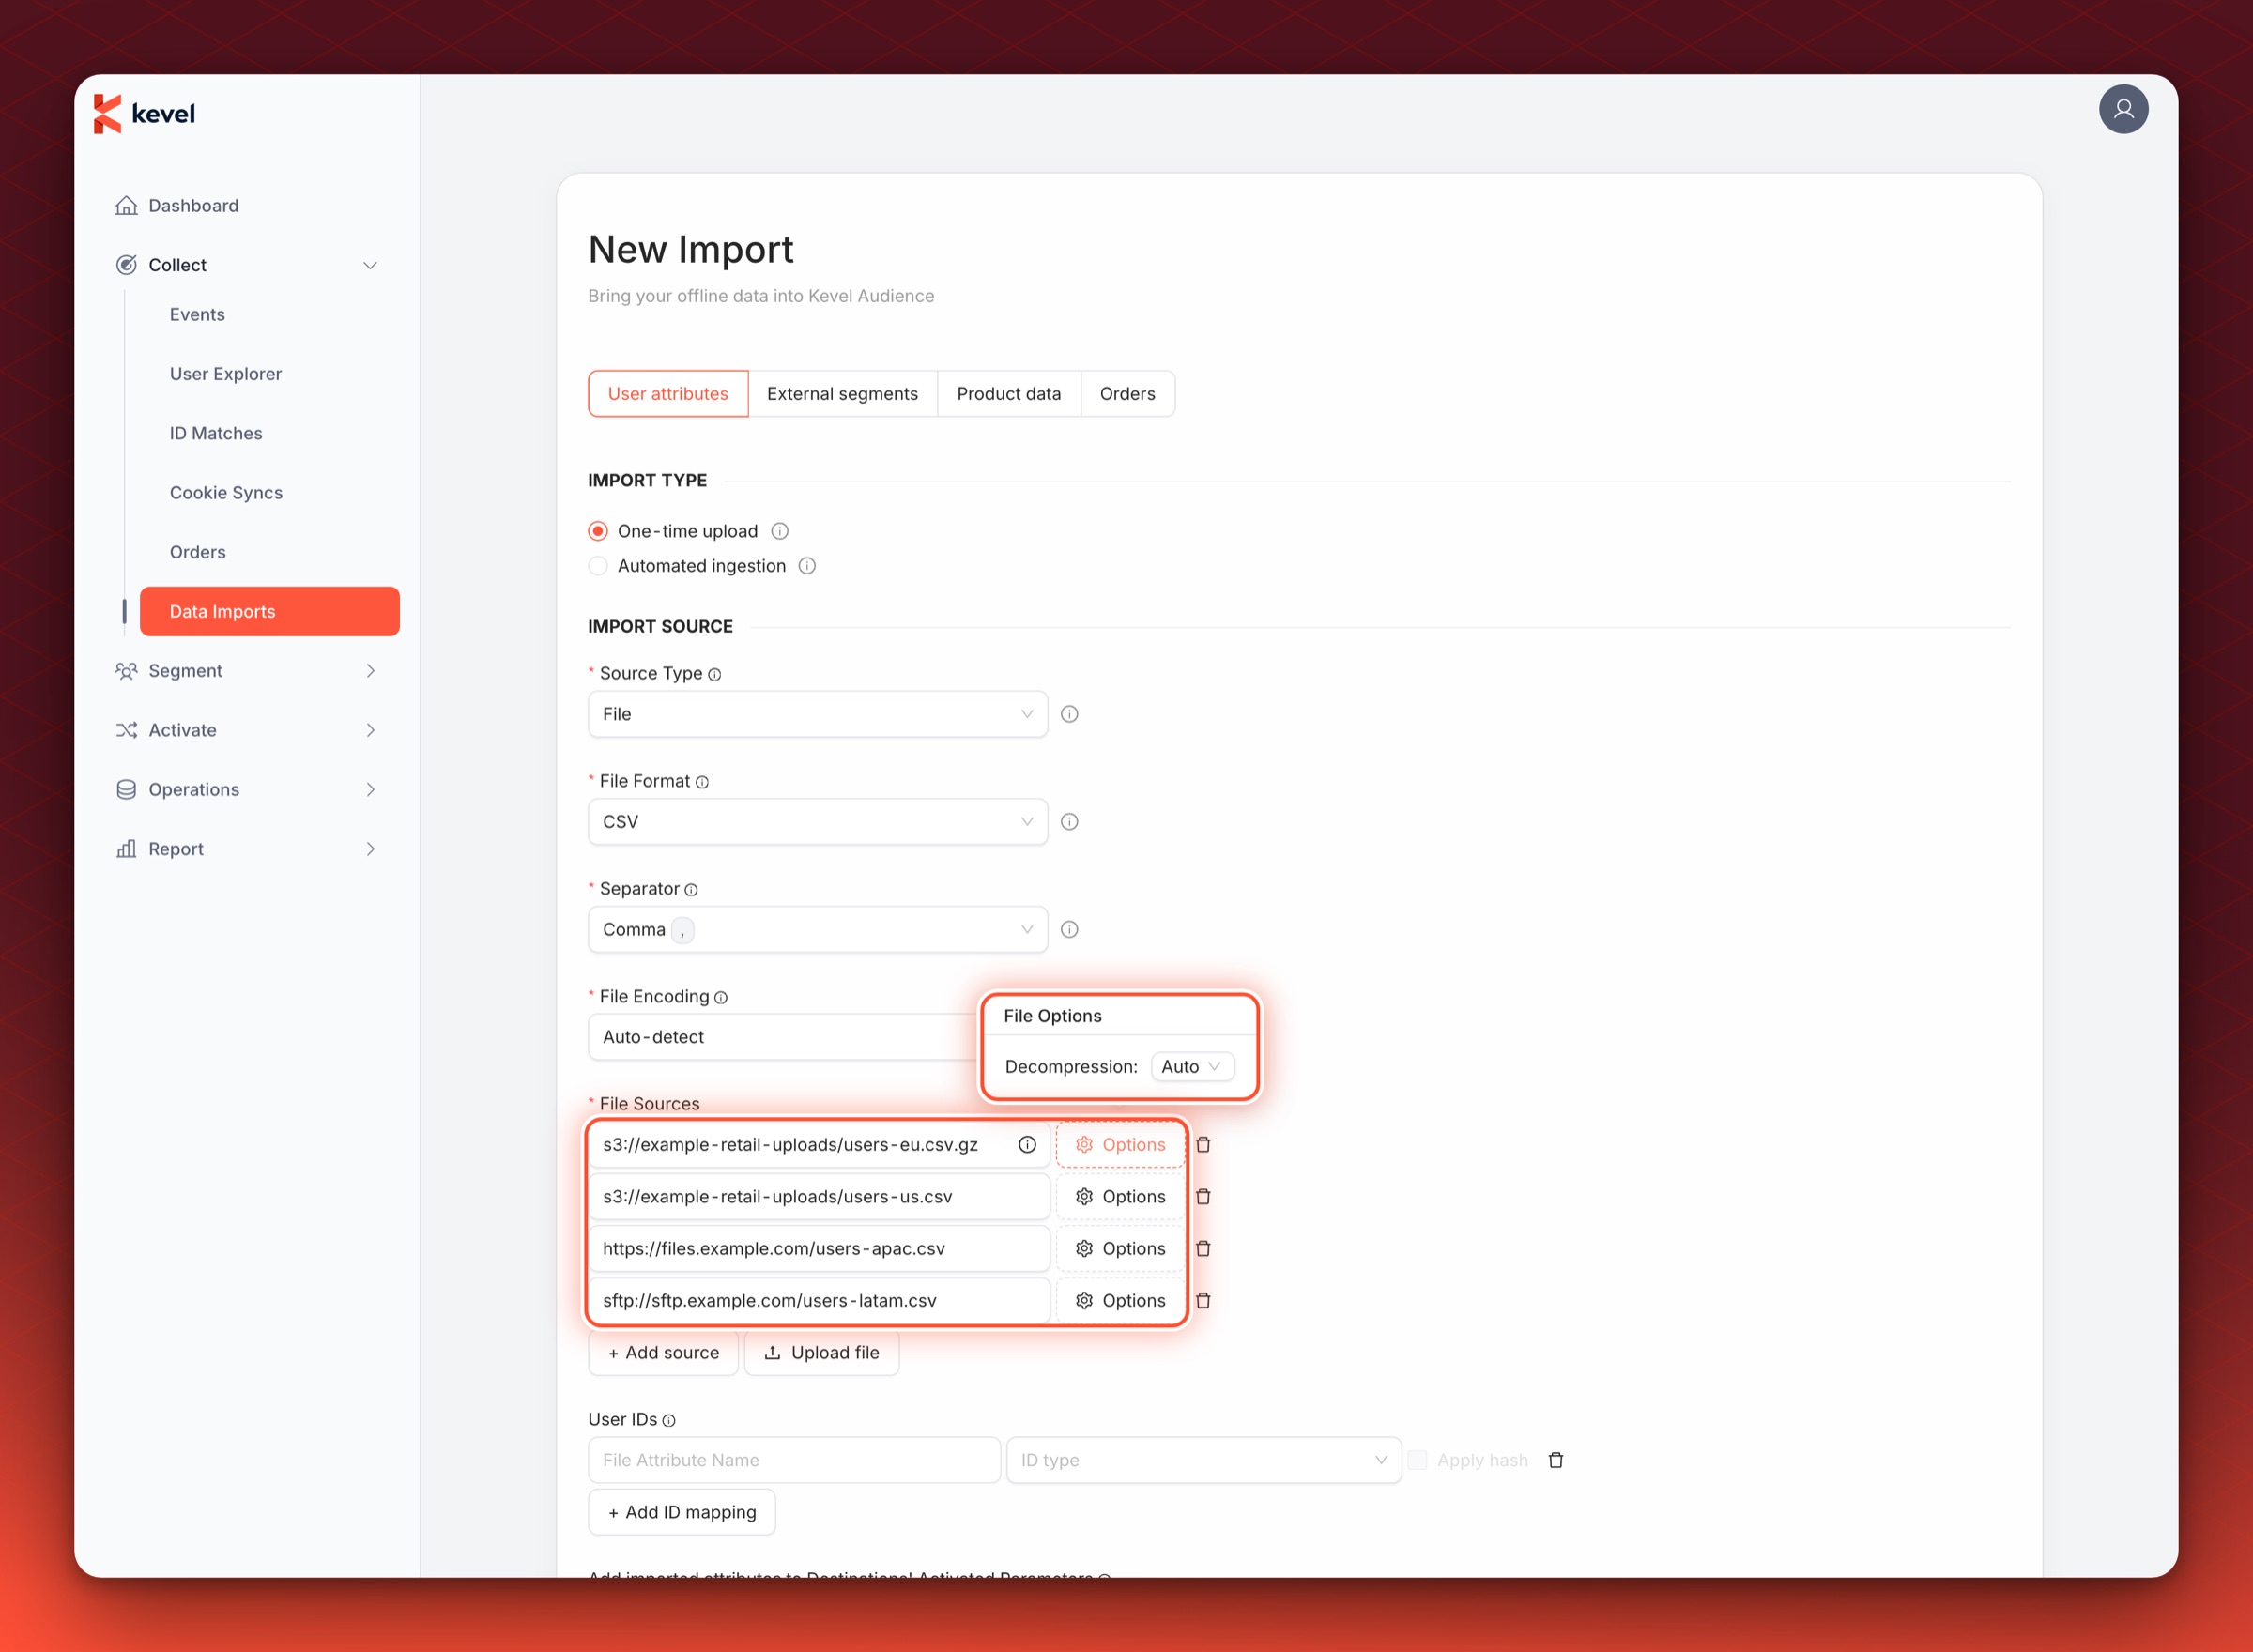This screenshot has width=2253, height=1652.
Task: Click info icon next to Separator label
Action: point(691,890)
